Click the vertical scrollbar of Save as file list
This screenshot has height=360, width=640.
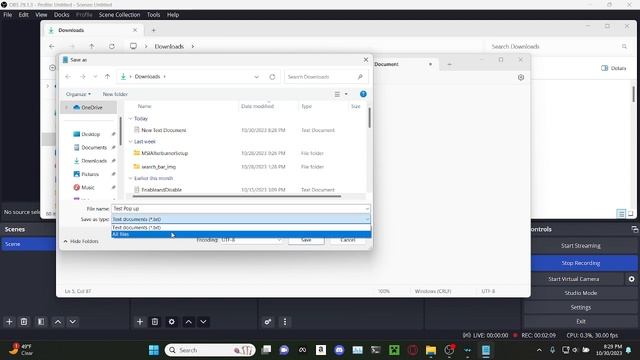(x=369, y=118)
